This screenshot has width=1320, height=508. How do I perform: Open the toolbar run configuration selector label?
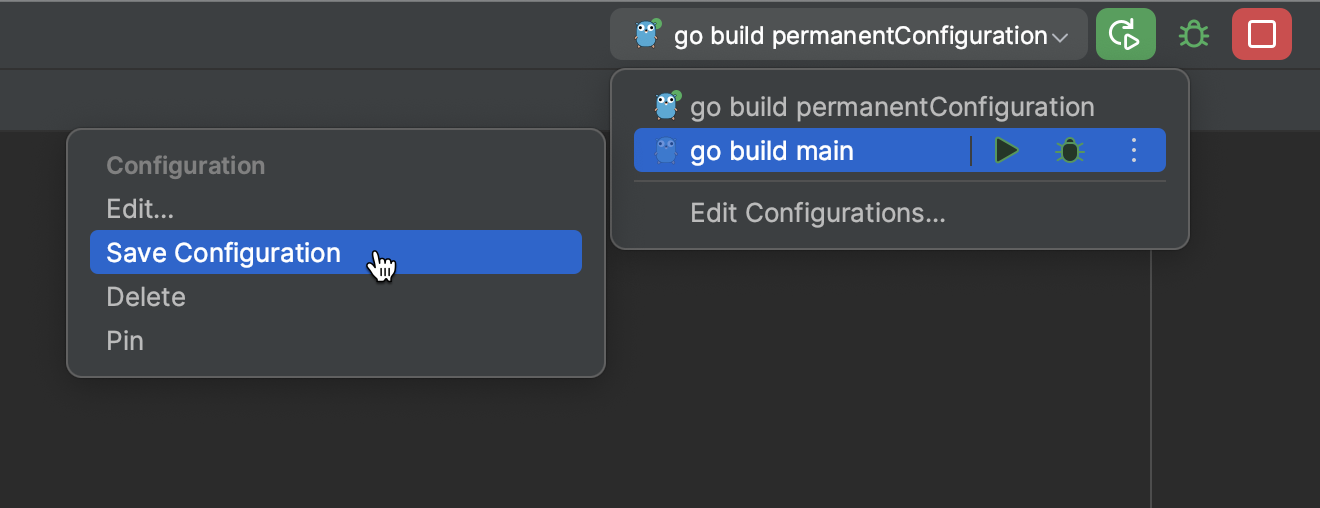[x=860, y=36]
